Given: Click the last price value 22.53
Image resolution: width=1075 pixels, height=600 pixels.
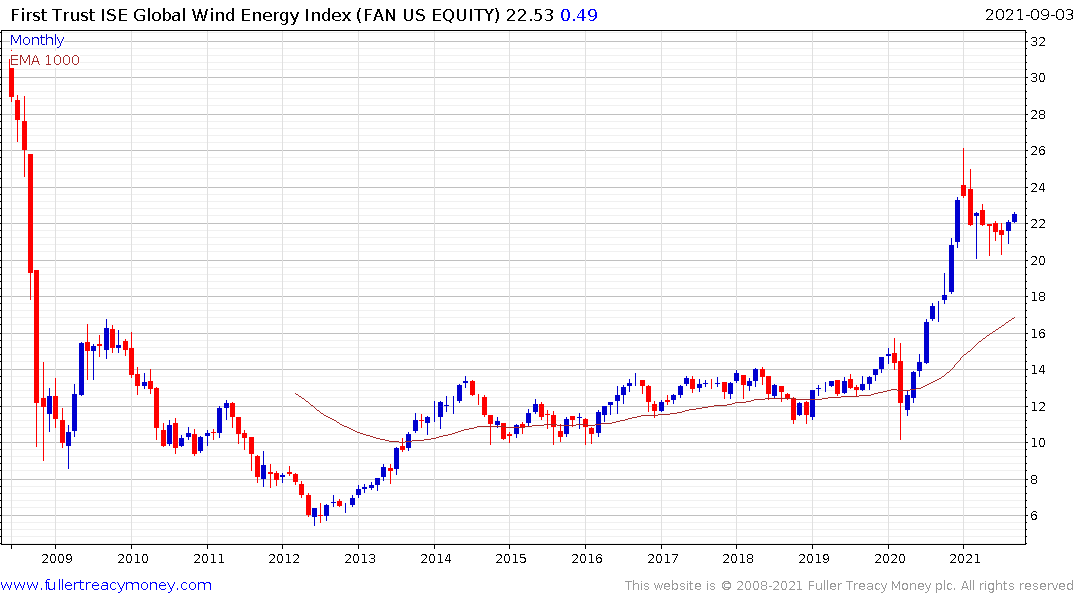Looking at the screenshot, I should [530, 15].
